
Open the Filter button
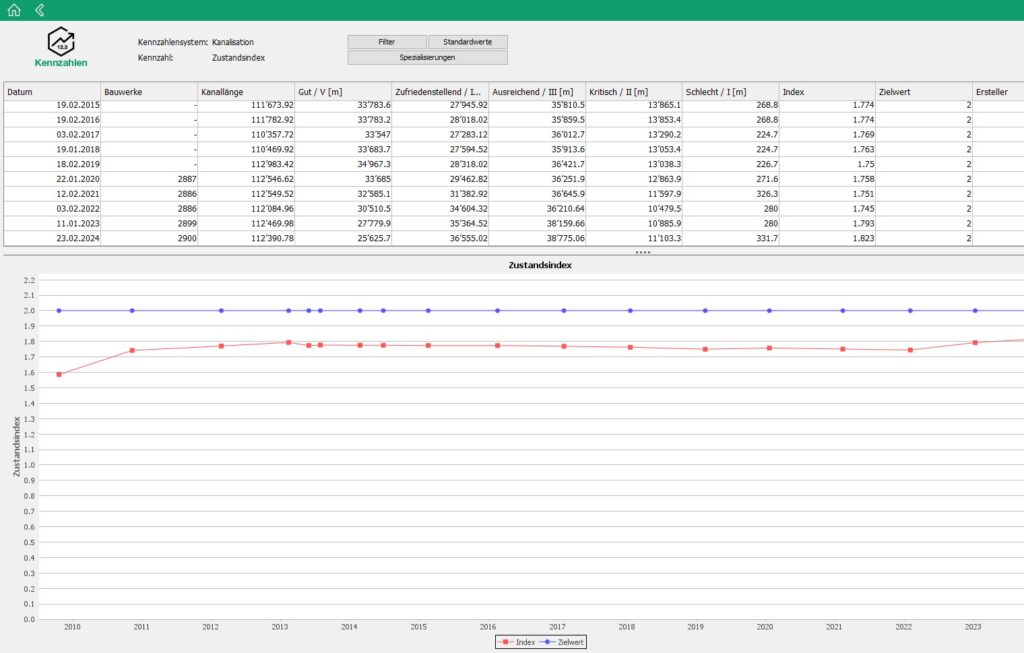tap(387, 42)
